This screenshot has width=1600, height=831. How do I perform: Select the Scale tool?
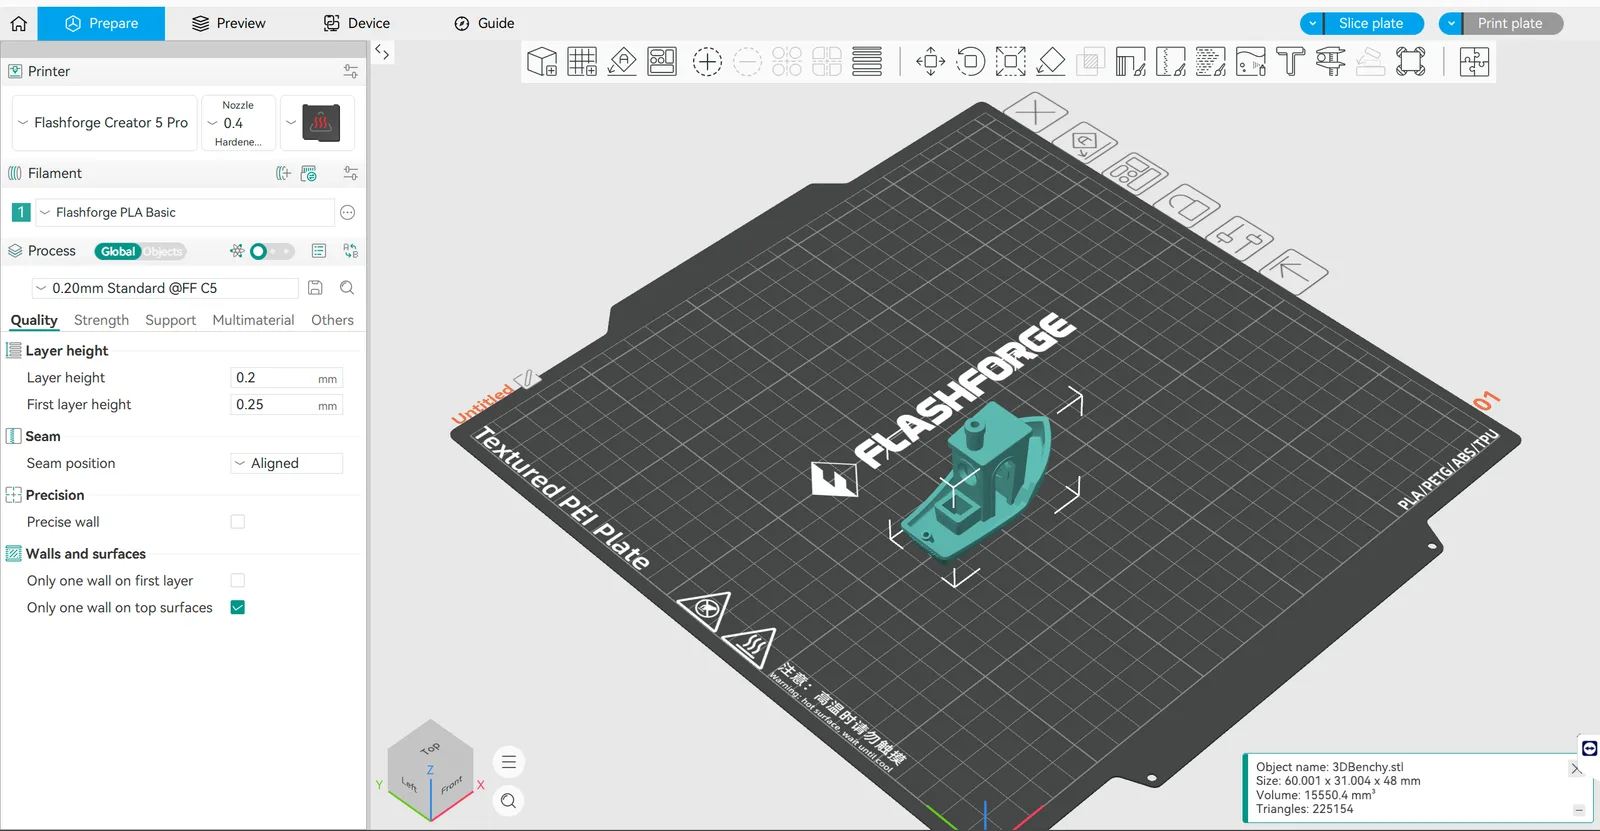click(x=1010, y=62)
